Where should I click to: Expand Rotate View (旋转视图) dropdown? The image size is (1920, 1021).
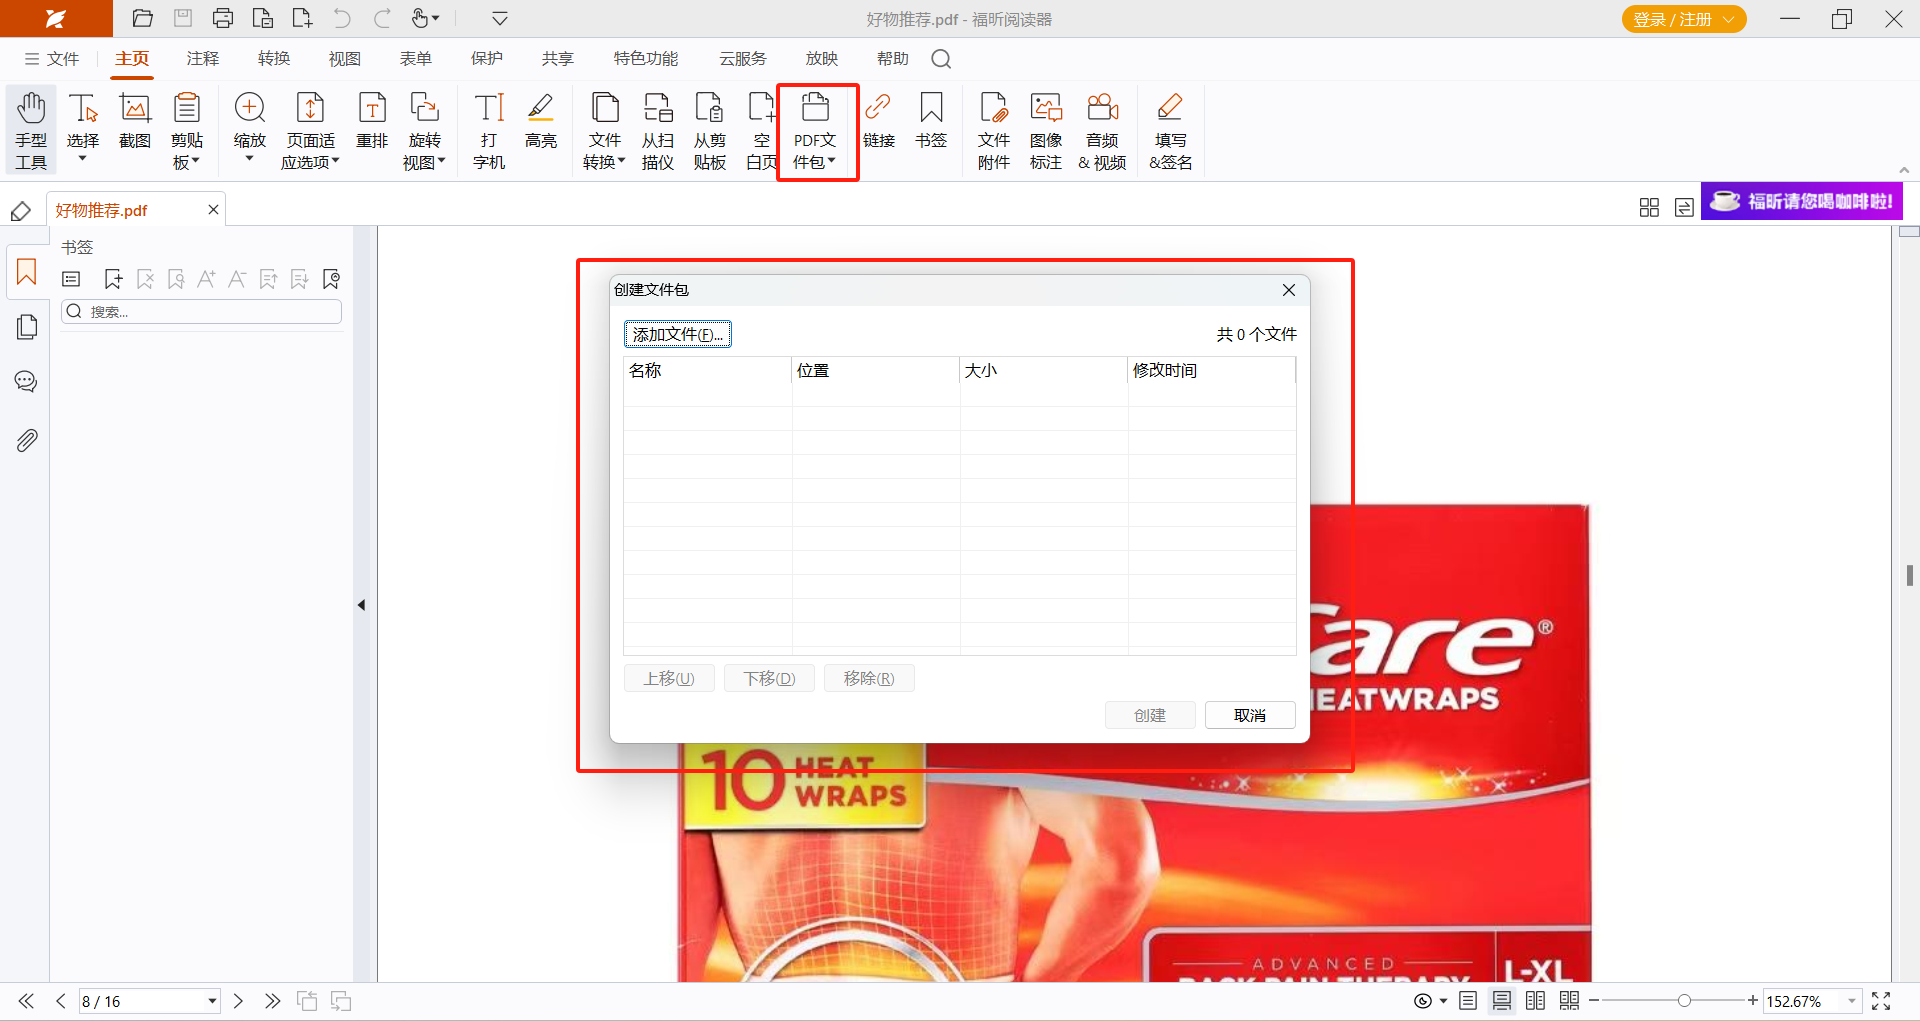[441, 160]
